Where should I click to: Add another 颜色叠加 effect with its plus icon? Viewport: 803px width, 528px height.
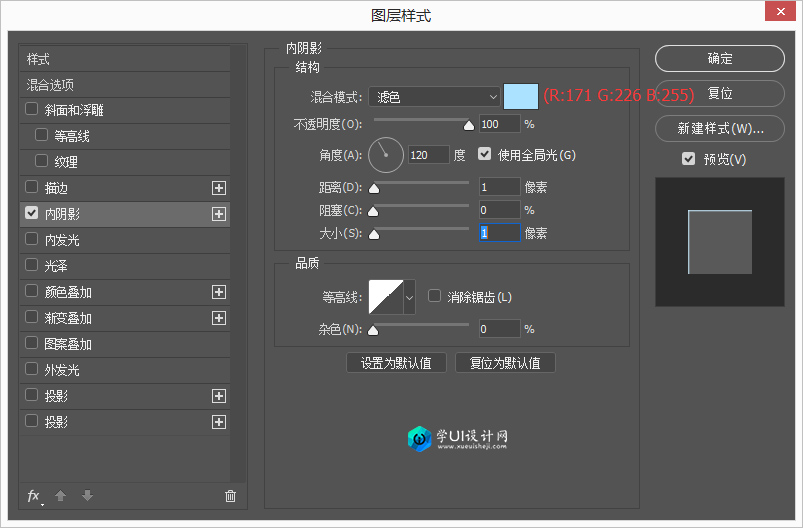tap(219, 292)
